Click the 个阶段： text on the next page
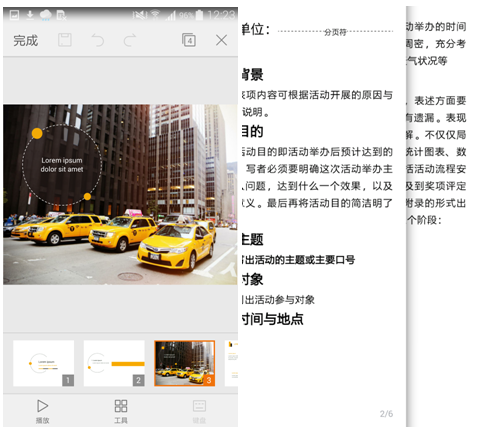The width and height of the screenshot is (480, 437). click(x=424, y=220)
